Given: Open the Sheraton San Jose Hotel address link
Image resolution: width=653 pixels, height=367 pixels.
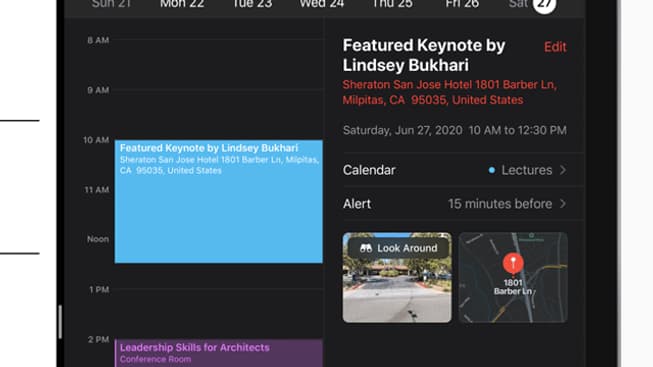Looking at the screenshot, I should (x=449, y=92).
